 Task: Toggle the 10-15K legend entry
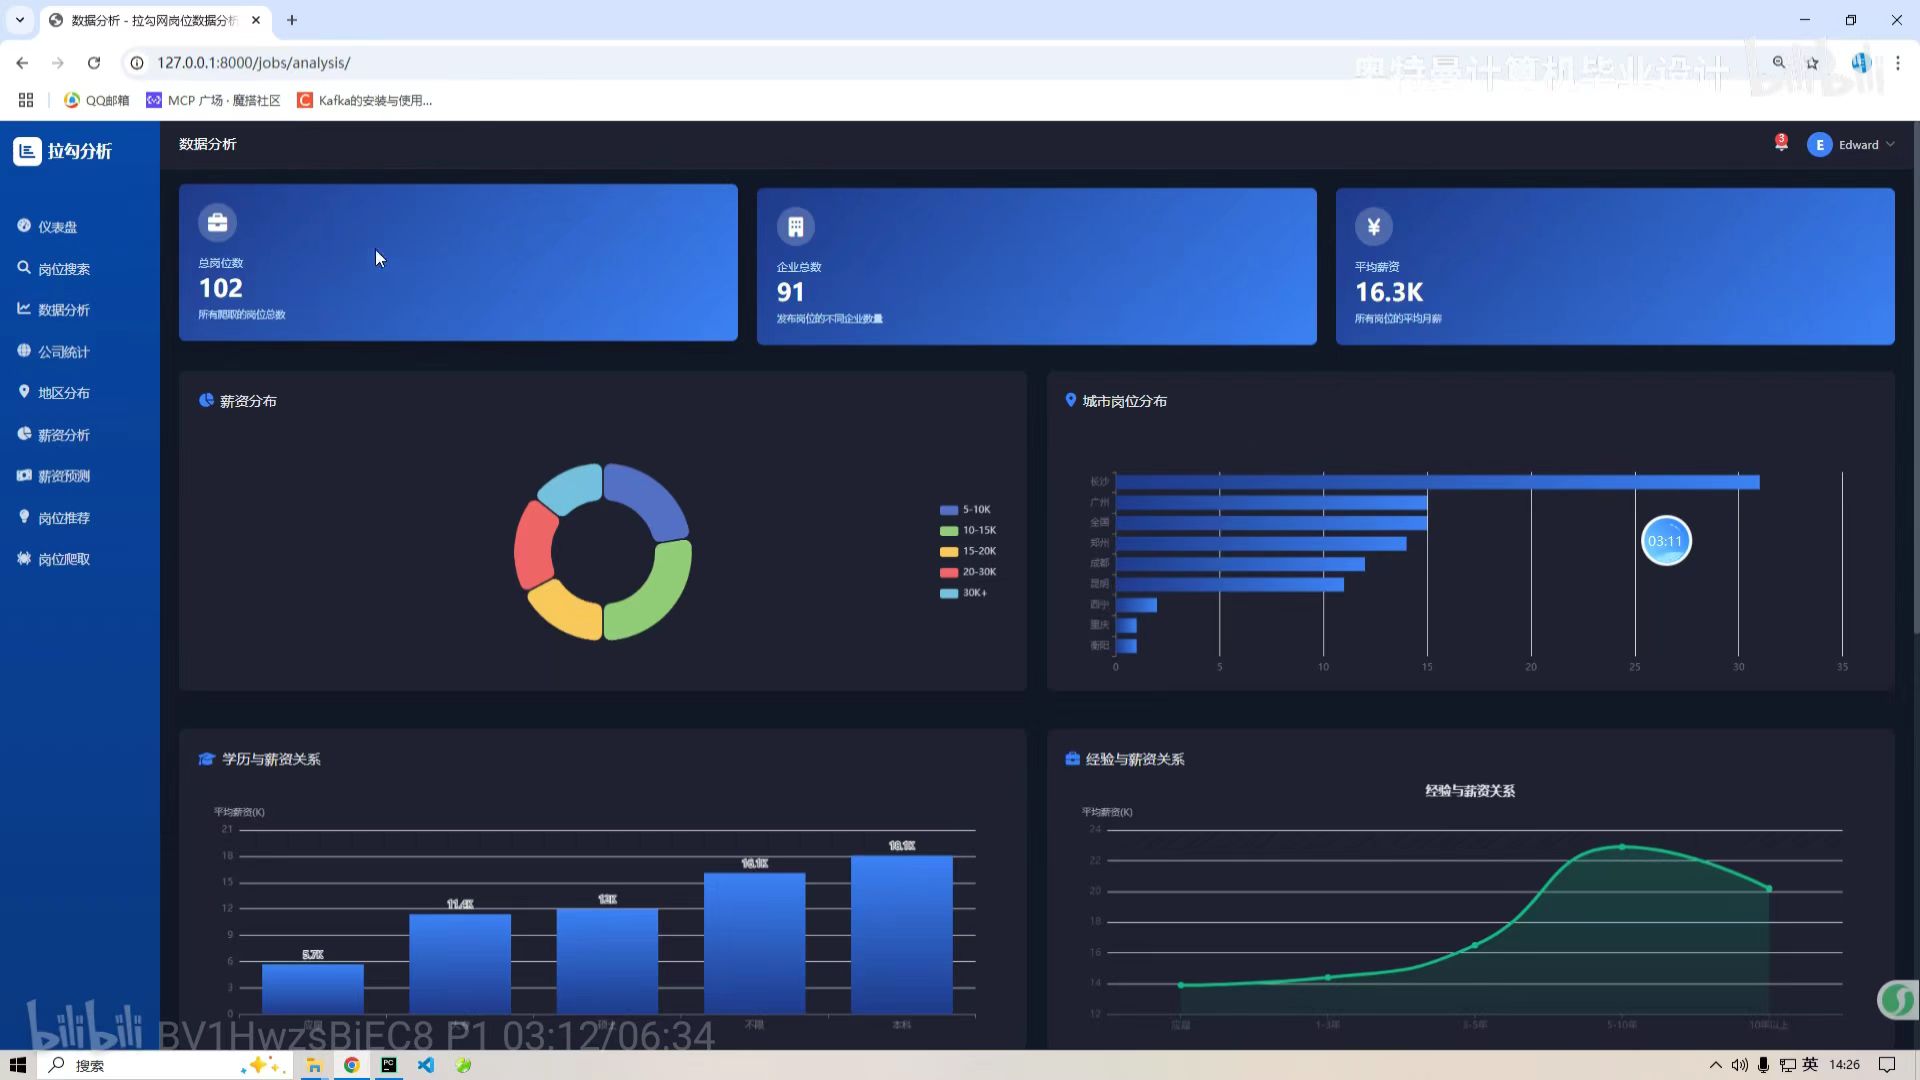(968, 531)
